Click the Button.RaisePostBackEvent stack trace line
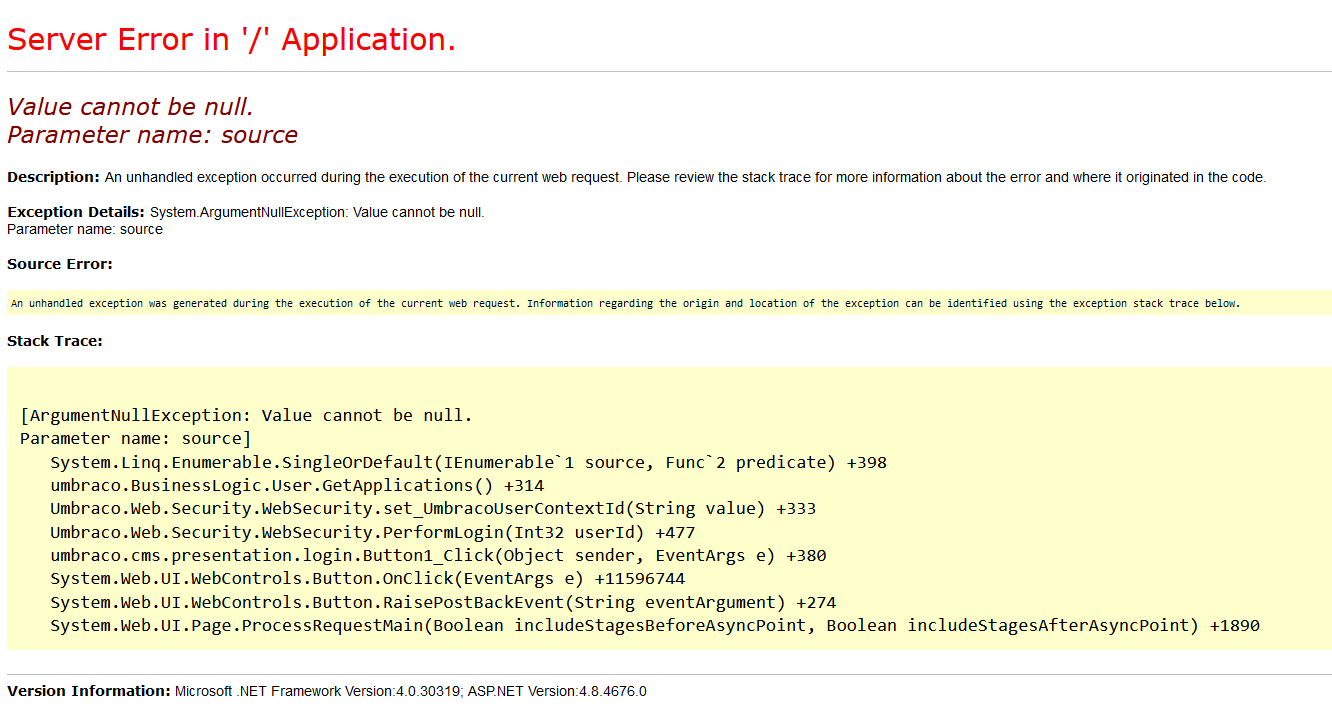 443,602
